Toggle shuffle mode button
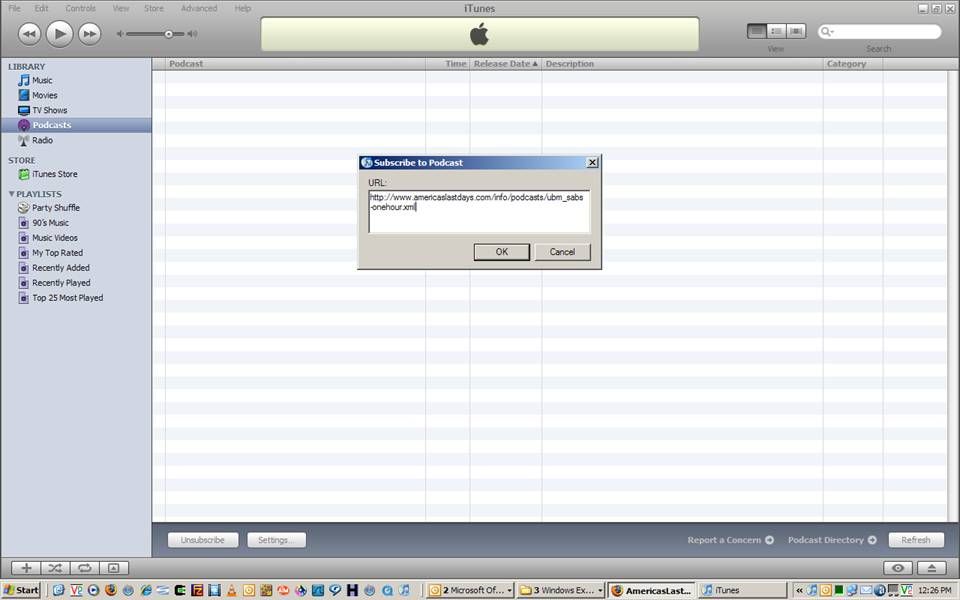The image size is (960, 600). (x=55, y=568)
